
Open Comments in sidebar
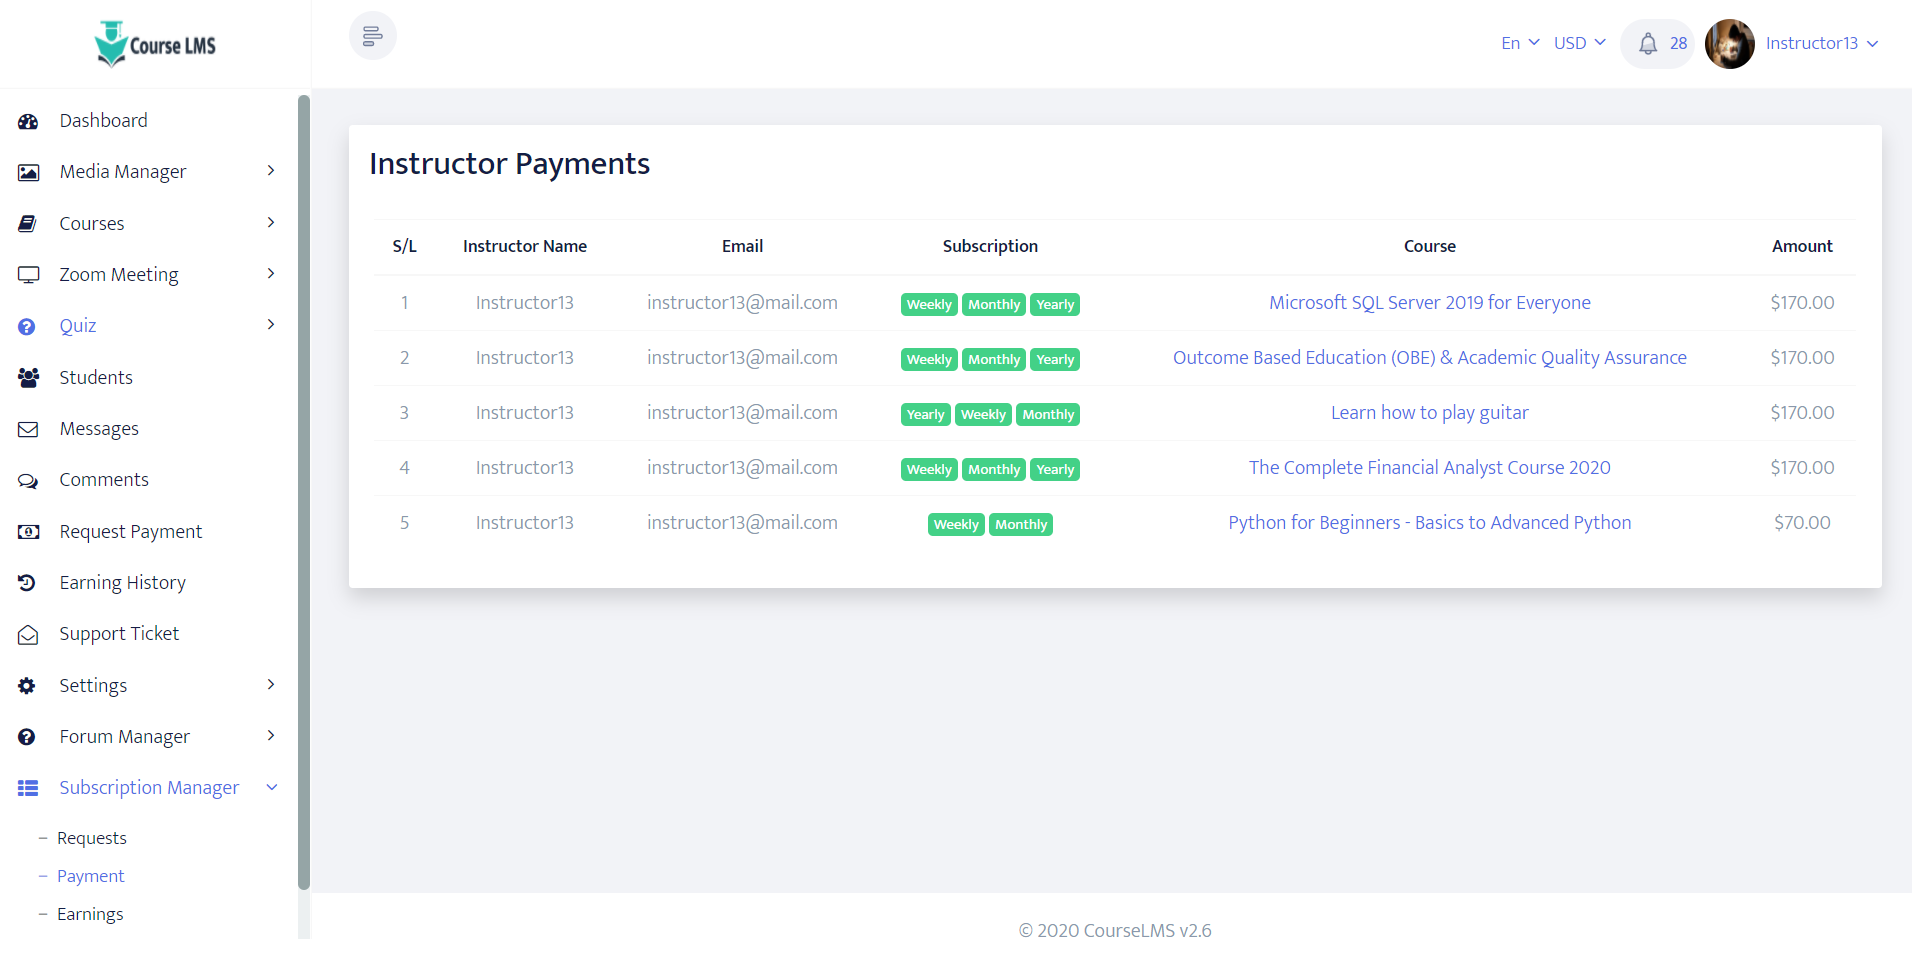coord(104,480)
